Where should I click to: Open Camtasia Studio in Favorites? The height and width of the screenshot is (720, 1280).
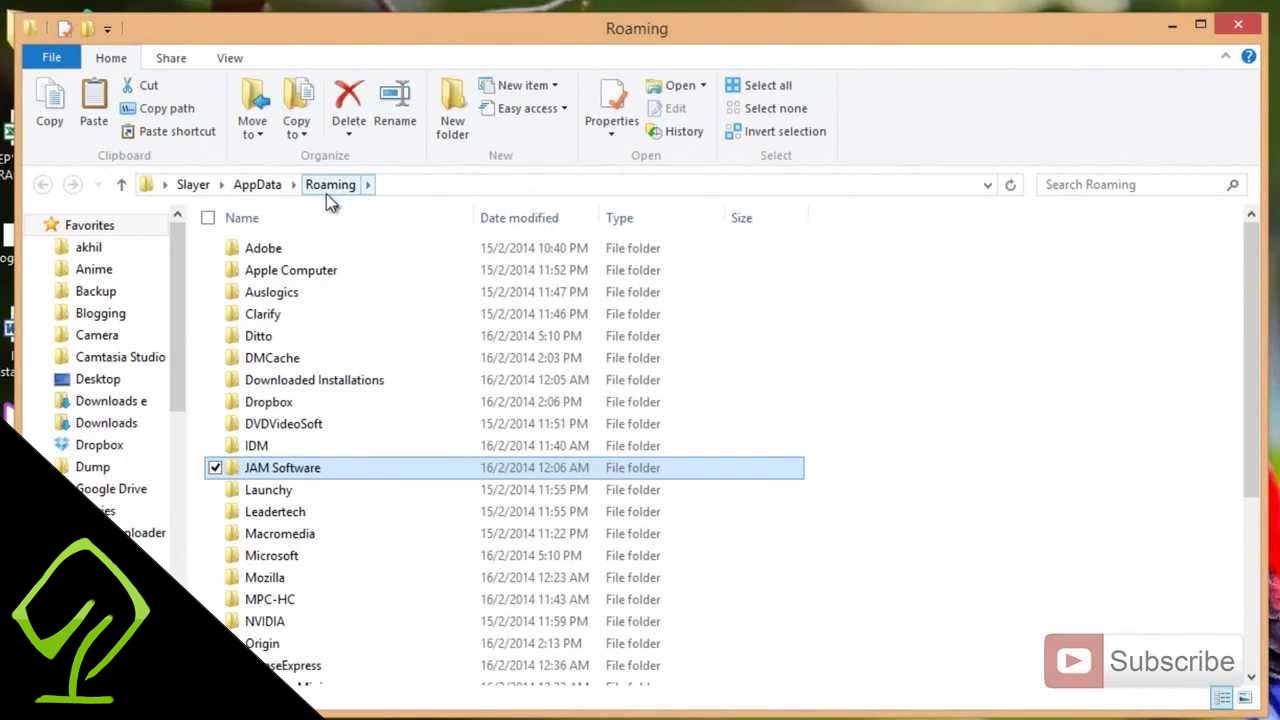120,357
